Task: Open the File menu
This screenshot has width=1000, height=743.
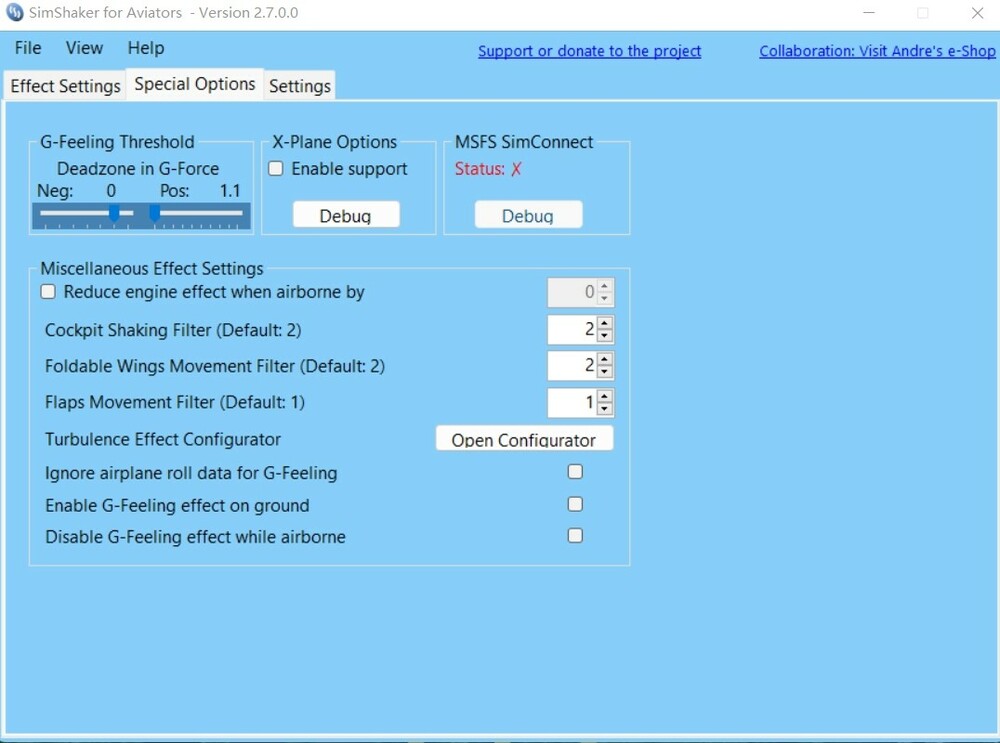Action: pos(28,48)
